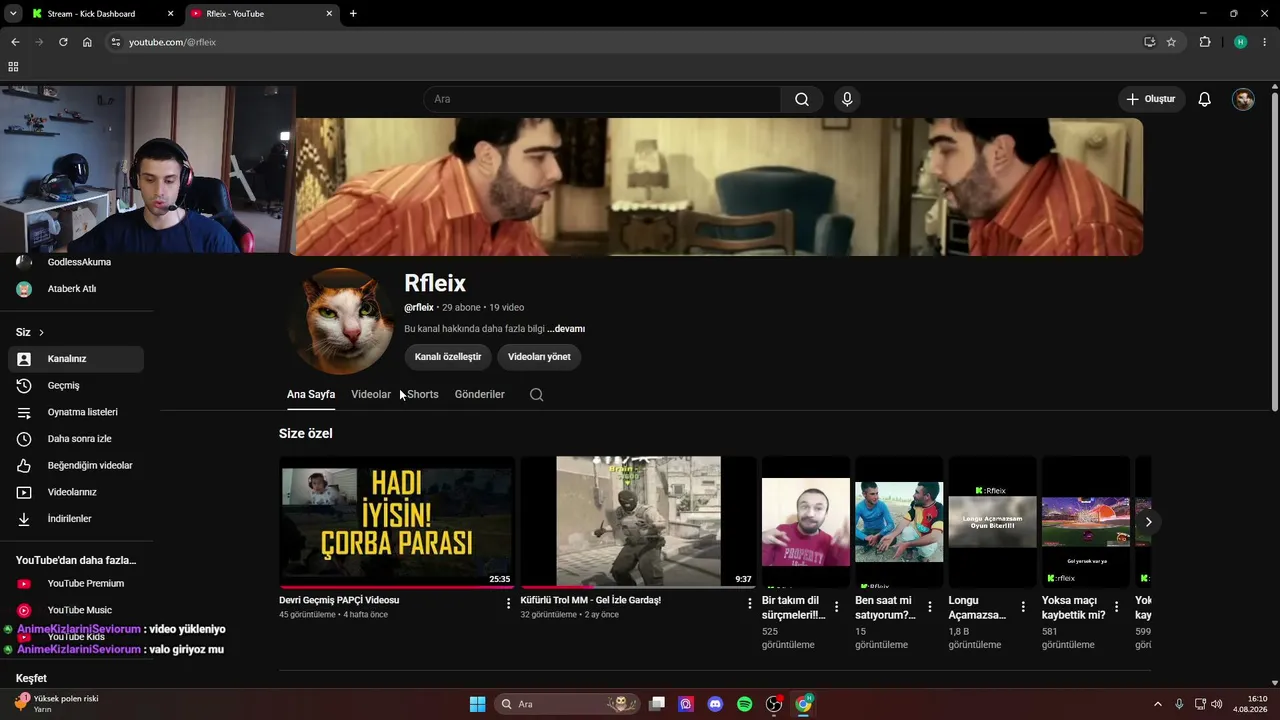Image resolution: width=1280 pixels, height=720 pixels.
Task: Open Daha sonra izle in sidebar
Action: (76, 439)
